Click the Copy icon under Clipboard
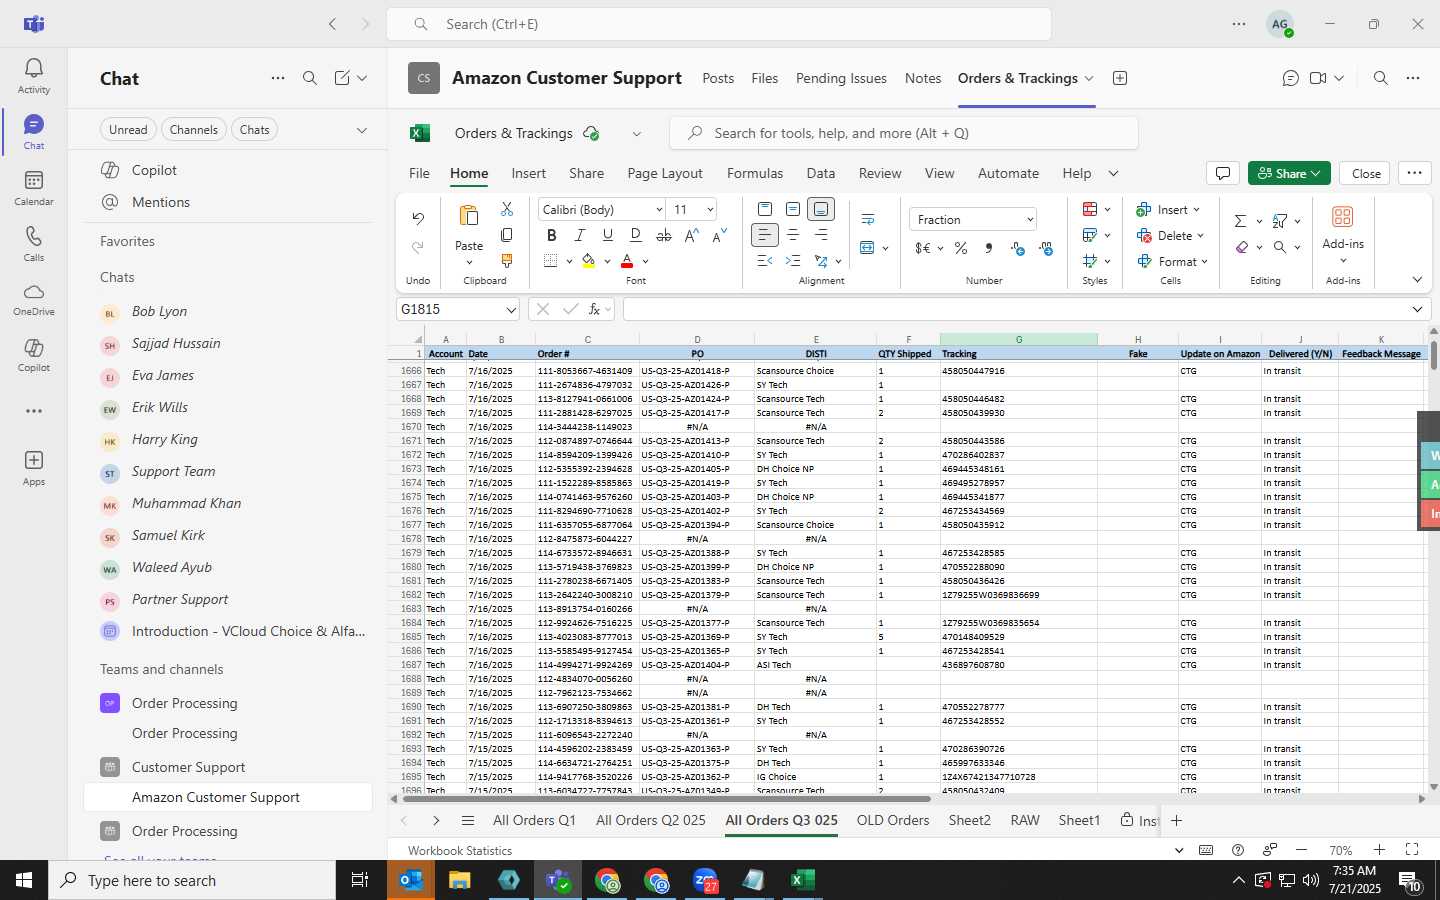 coord(507,235)
